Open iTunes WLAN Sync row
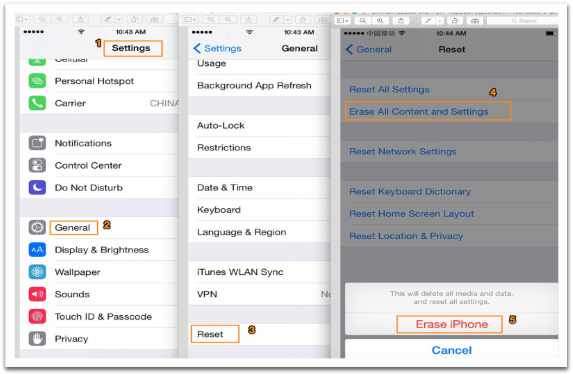The width and height of the screenshot is (573, 374). click(x=259, y=272)
